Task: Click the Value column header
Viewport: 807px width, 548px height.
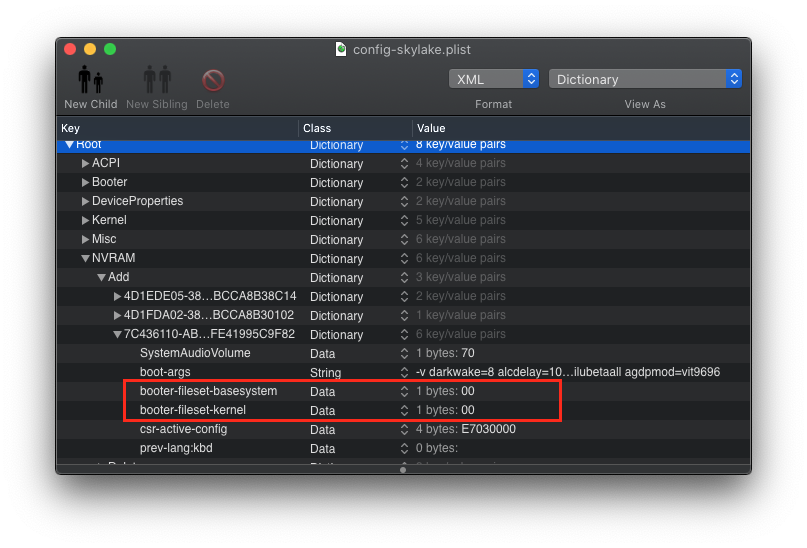Action: click(x=581, y=128)
